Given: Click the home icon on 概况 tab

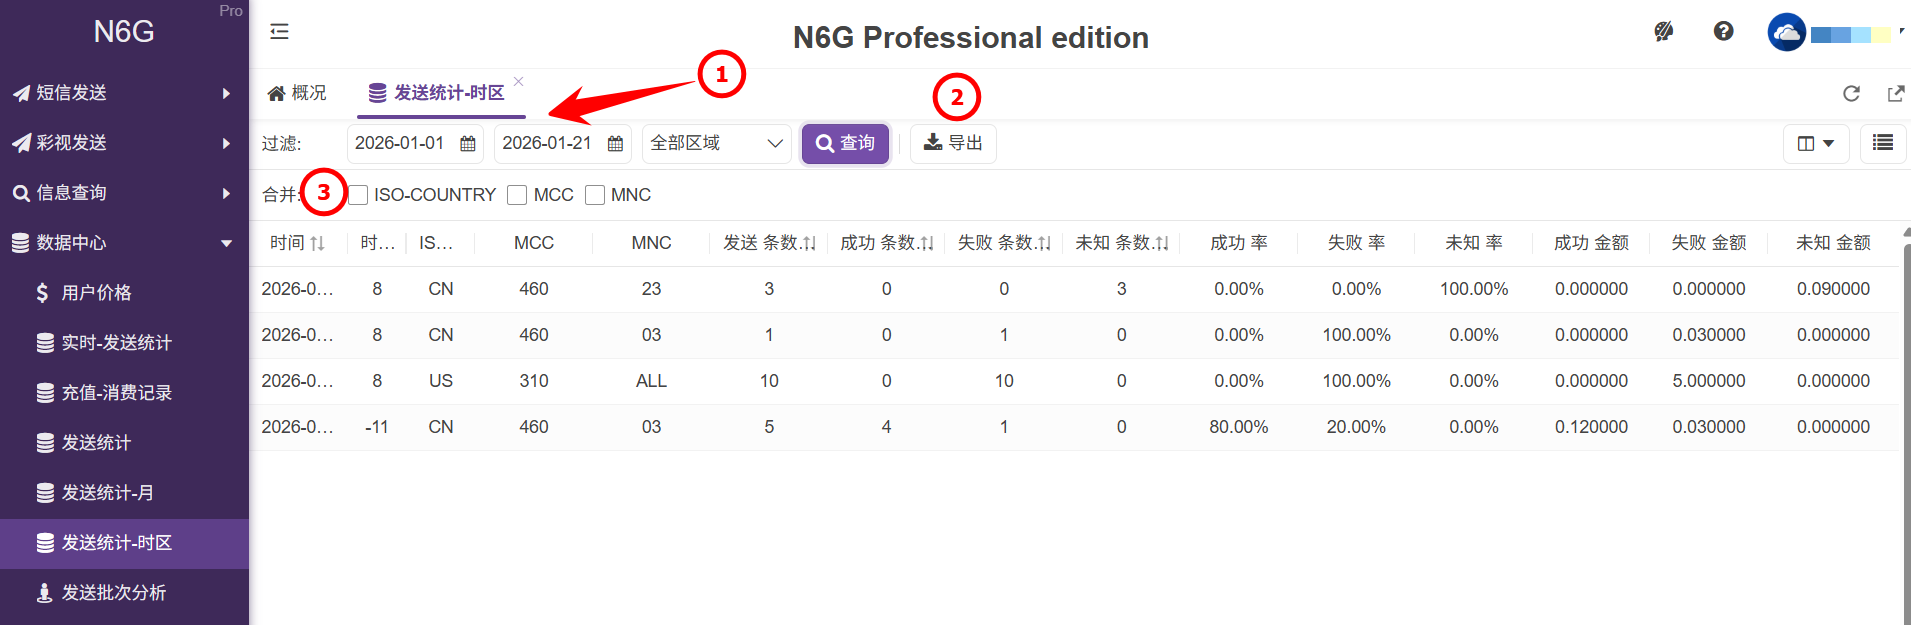Looking at the screenshot, I should coord(276,93).
